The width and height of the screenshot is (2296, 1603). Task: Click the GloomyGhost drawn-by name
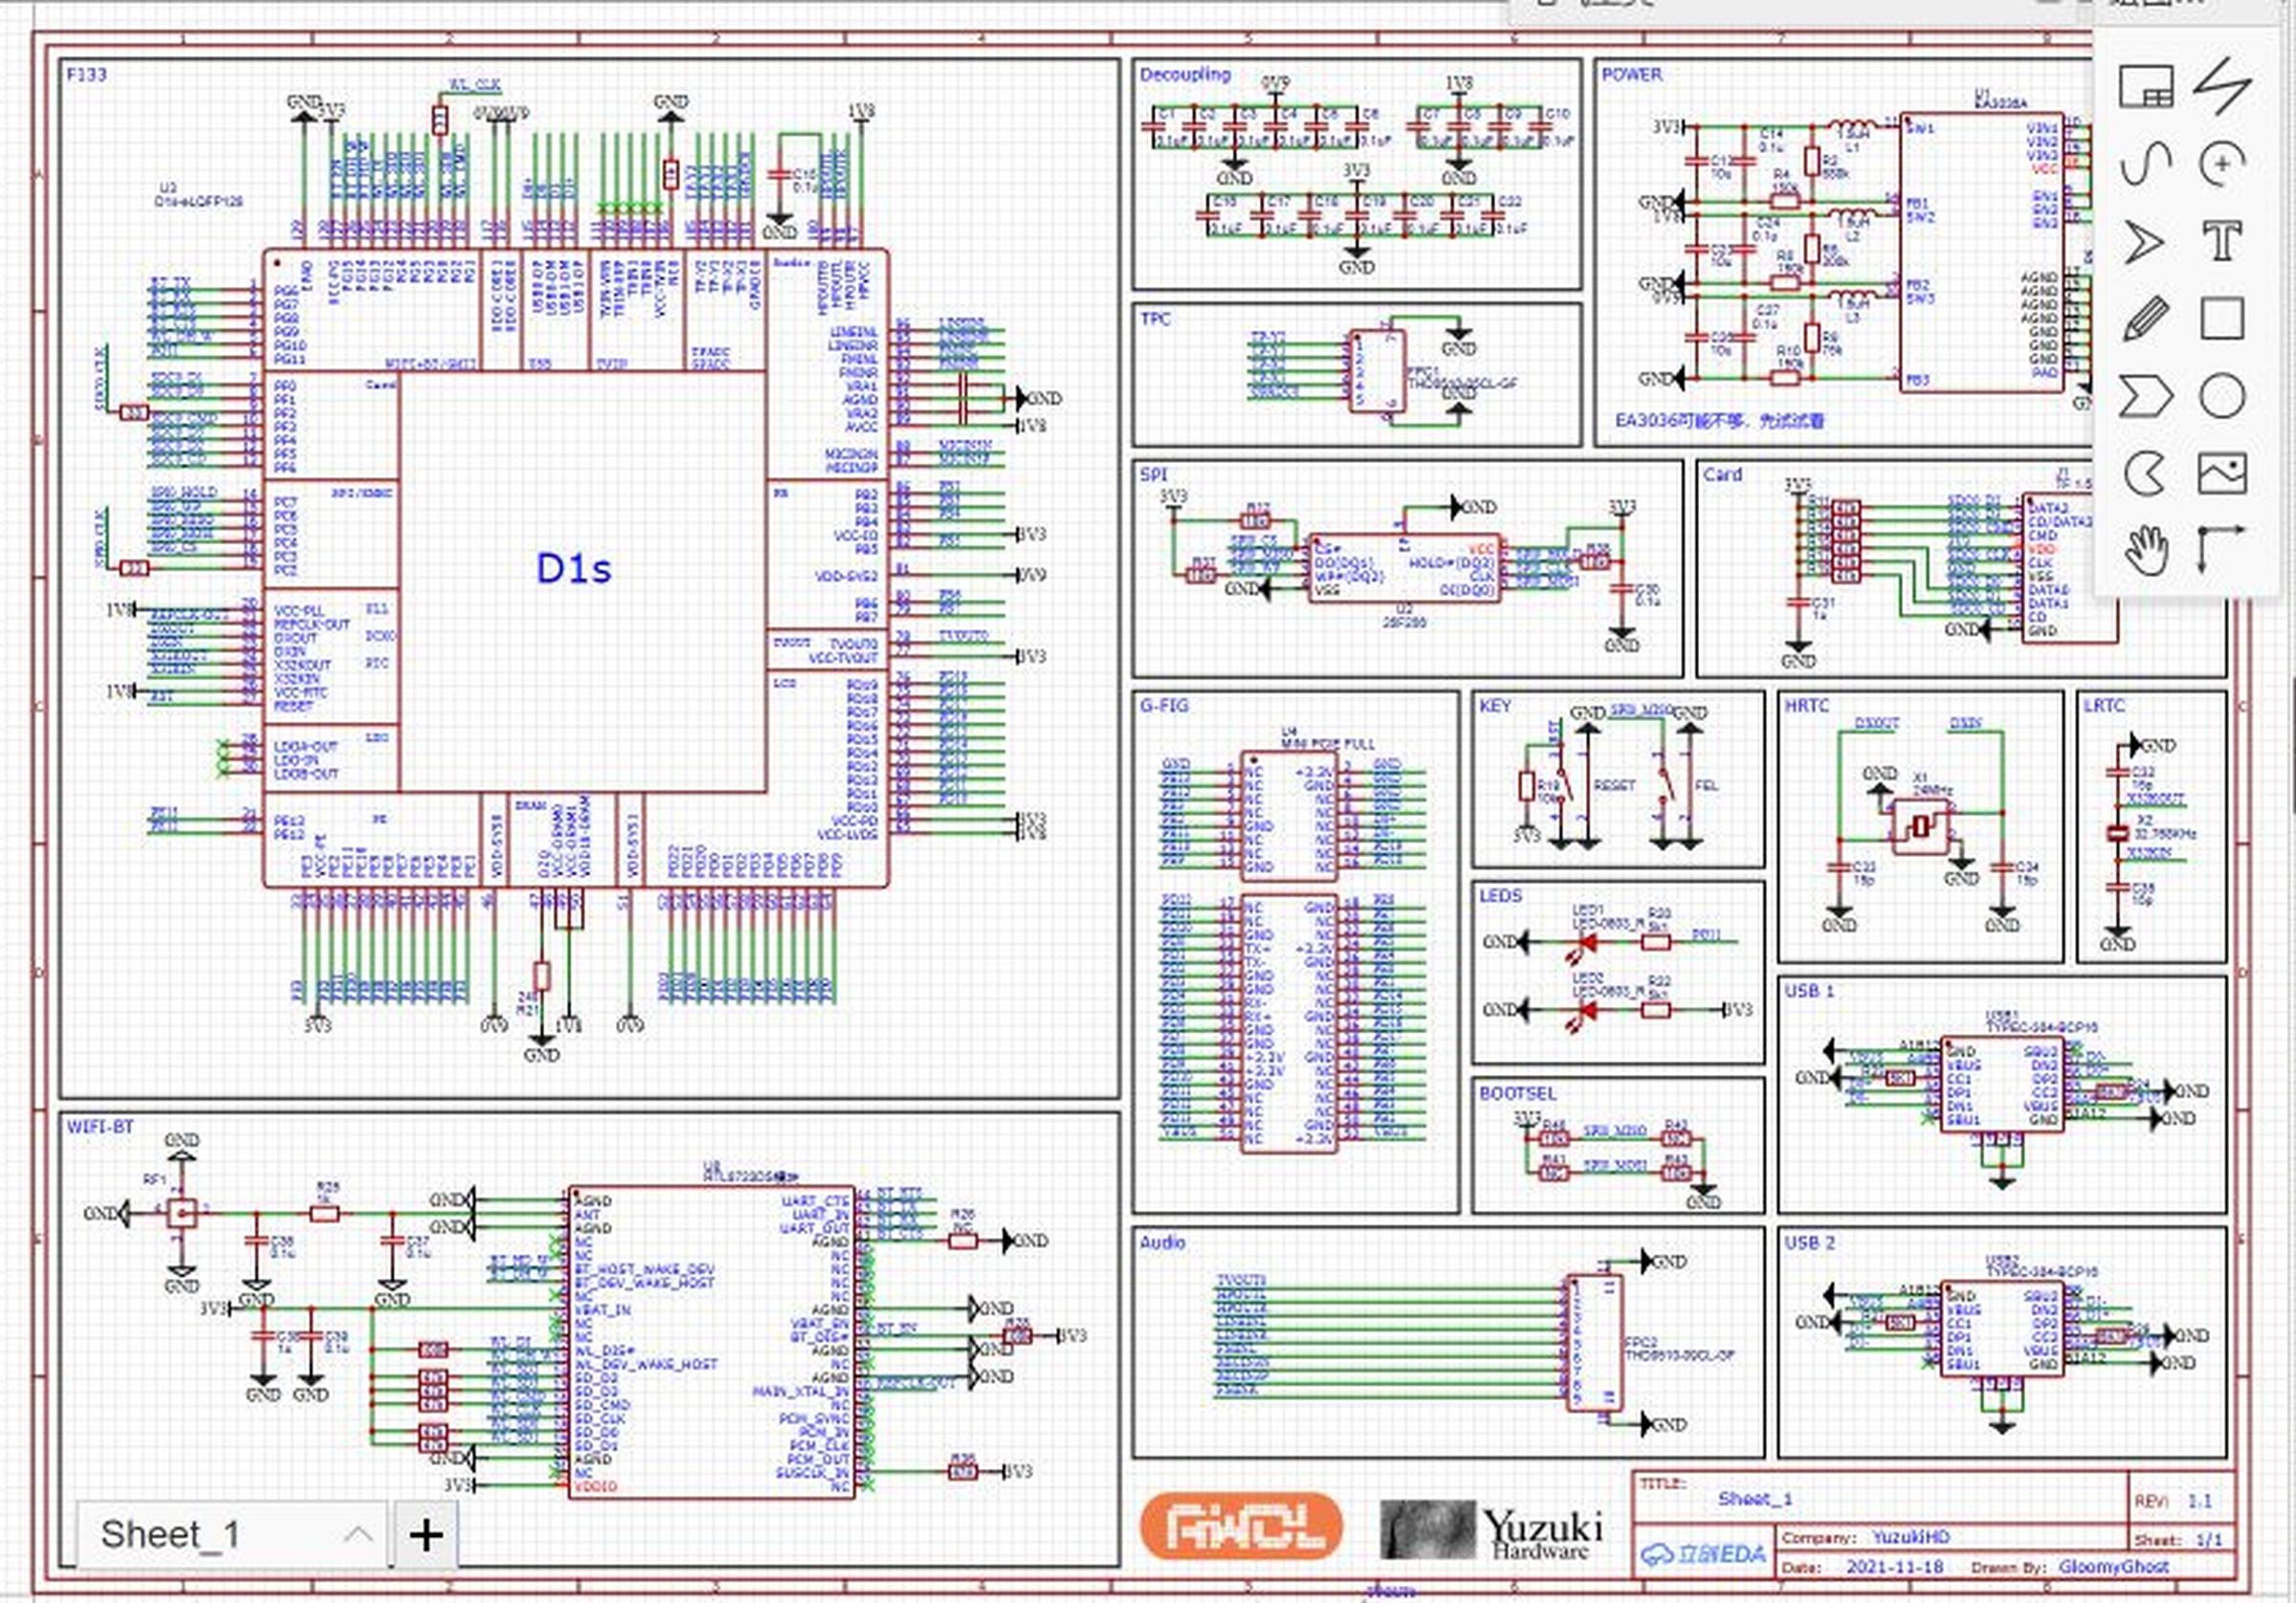2114,1567
